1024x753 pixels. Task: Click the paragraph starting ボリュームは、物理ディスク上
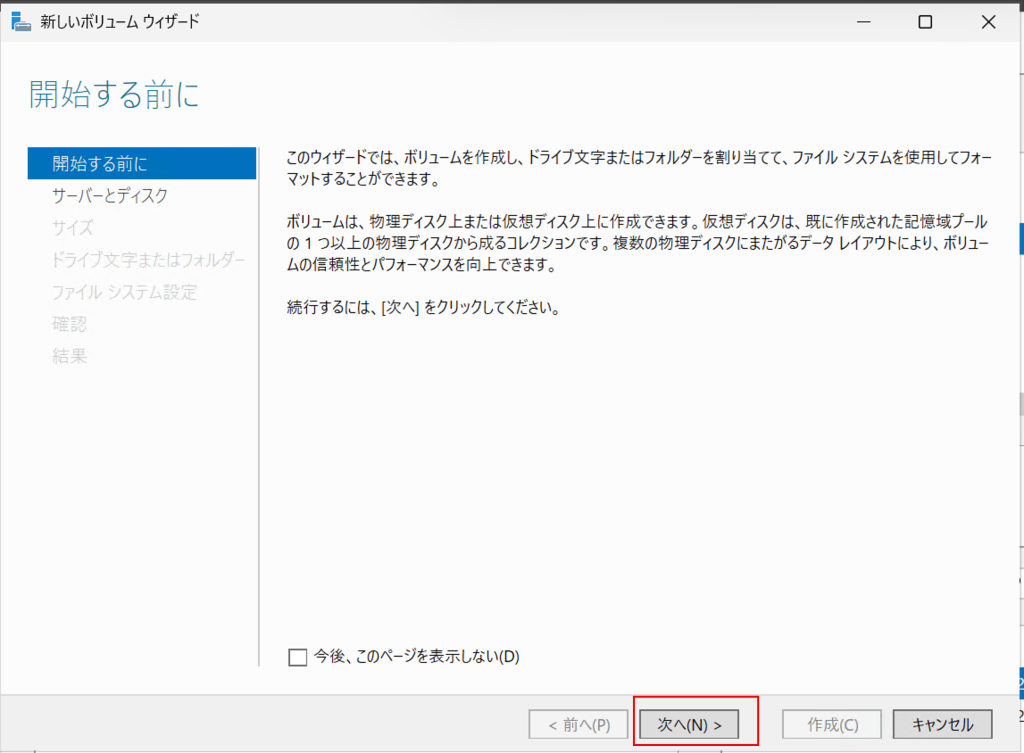click(x=638, y=243)
